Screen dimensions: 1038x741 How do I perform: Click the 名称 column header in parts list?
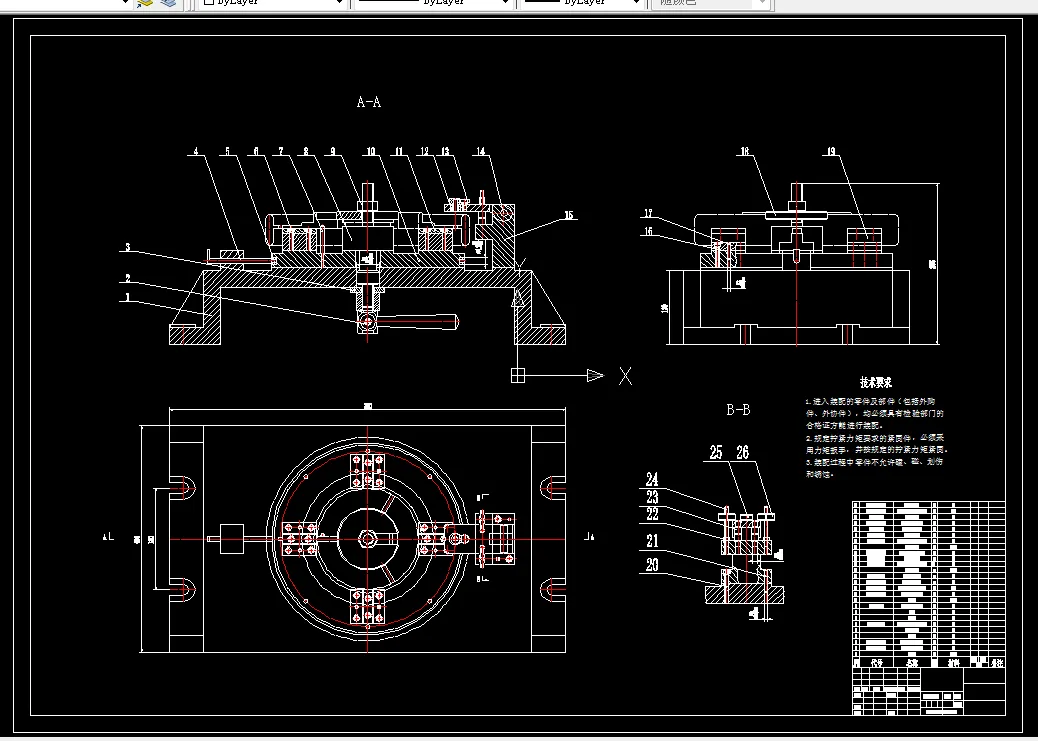[x=912, y=662]
